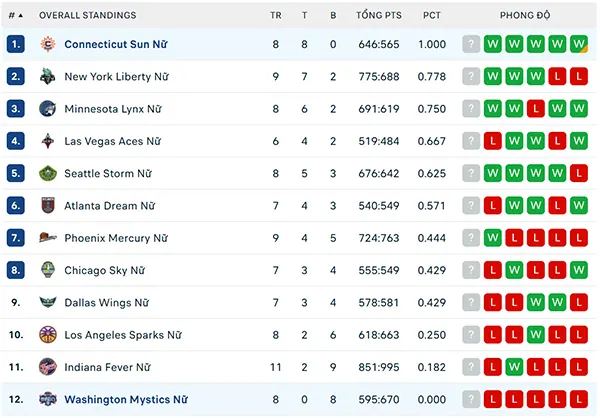The height and width of the screenshot is (418, 600).
Task: Click the Las Vegas Aces team logo
Action: [48, 141]
